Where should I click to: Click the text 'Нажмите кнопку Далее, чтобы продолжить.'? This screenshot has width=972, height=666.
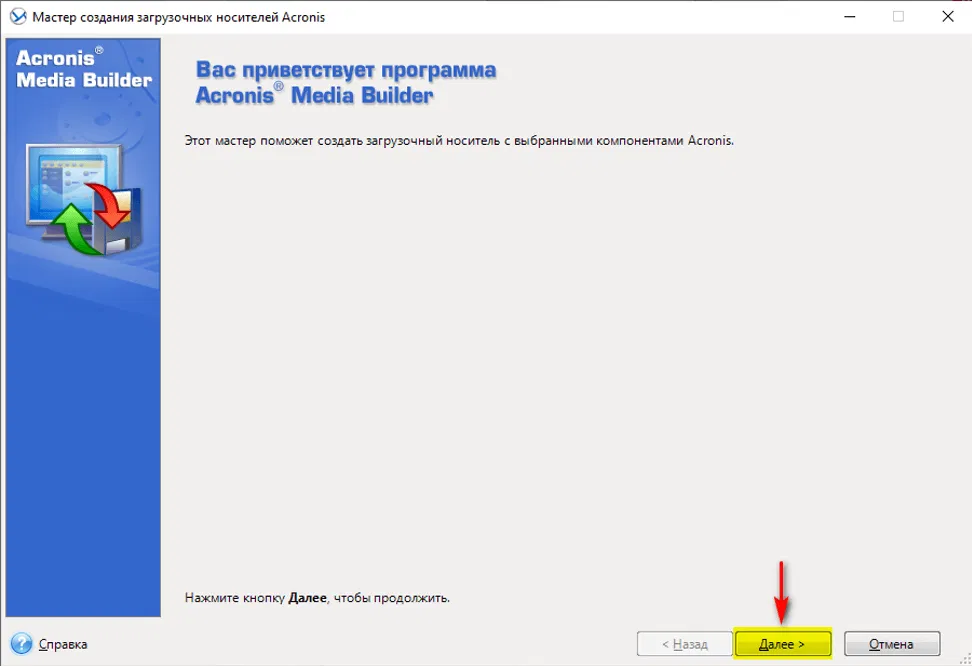click(317, 598)
